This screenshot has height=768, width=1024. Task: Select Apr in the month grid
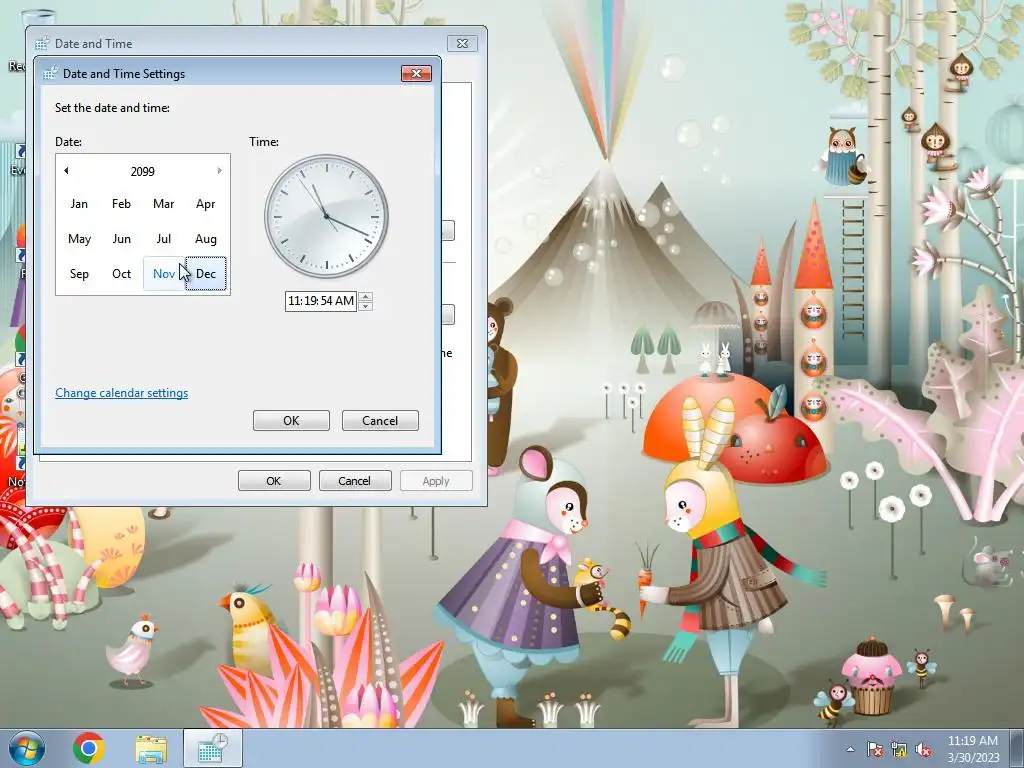206,204
